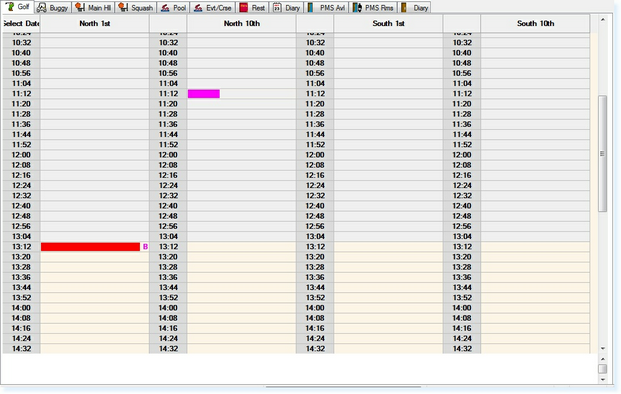
Task: Click the 10:56 time label beside South 1st
Action: click(x=315, y=73)
